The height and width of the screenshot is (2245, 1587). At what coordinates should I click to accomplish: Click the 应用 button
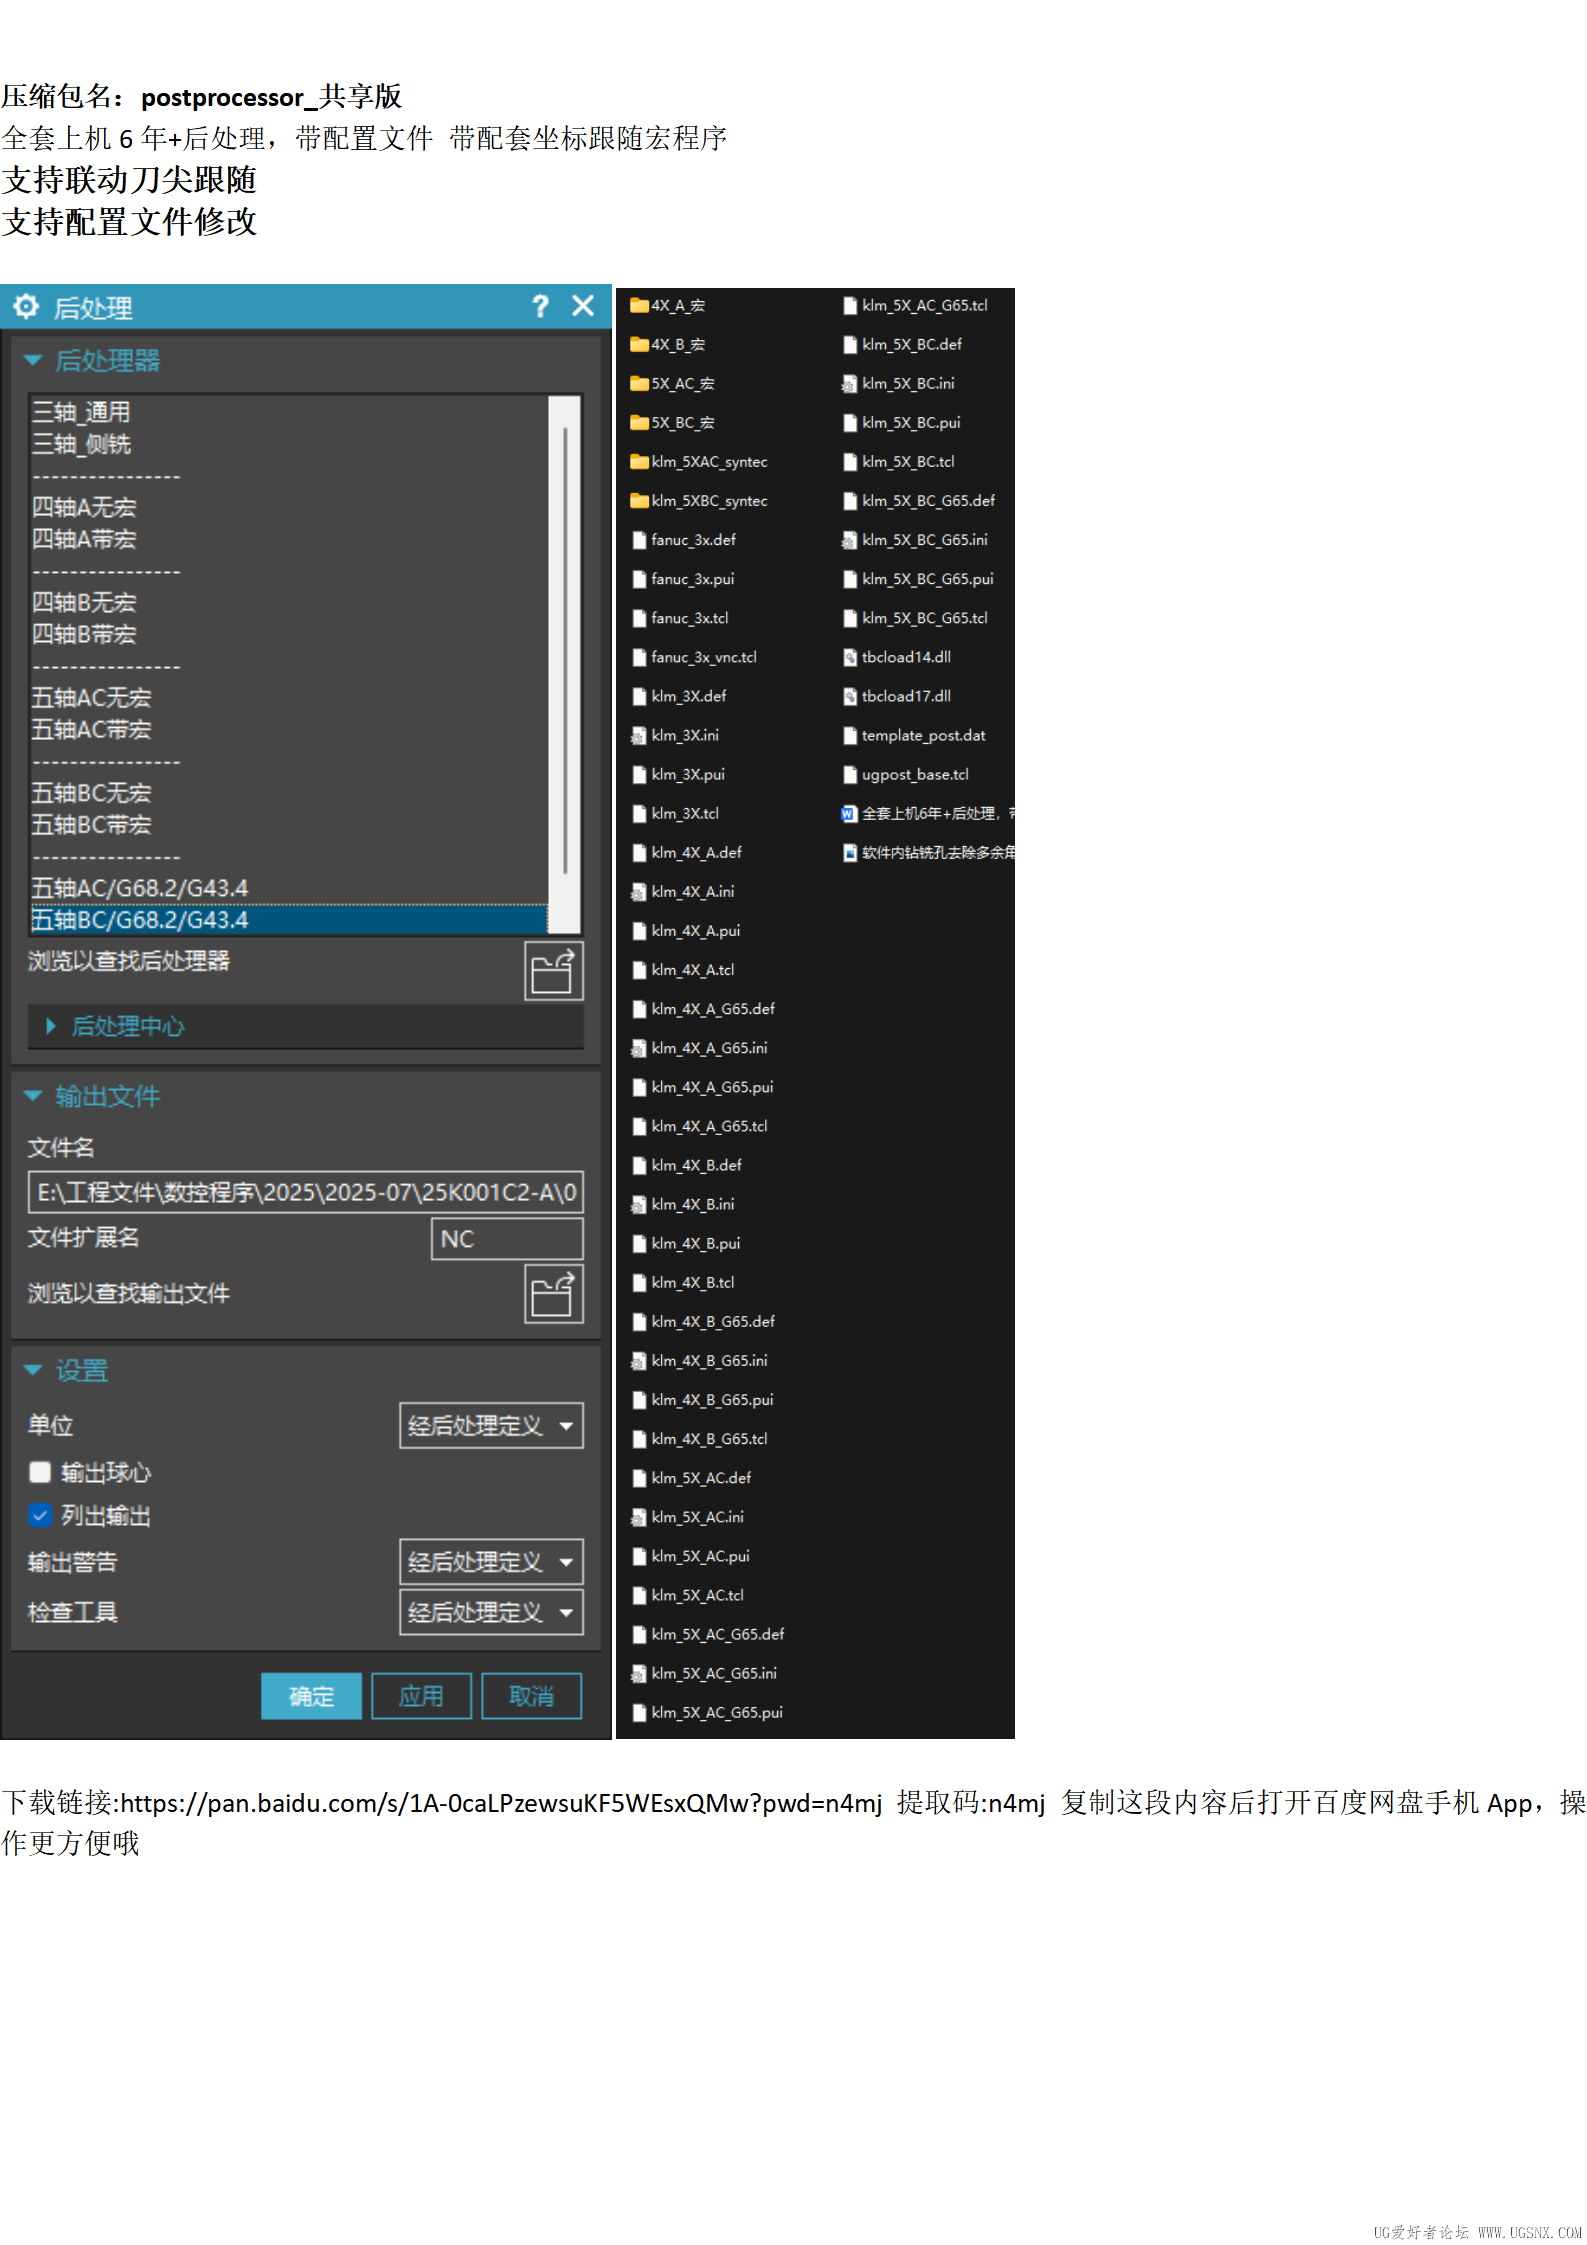[x=421, y=1696]
